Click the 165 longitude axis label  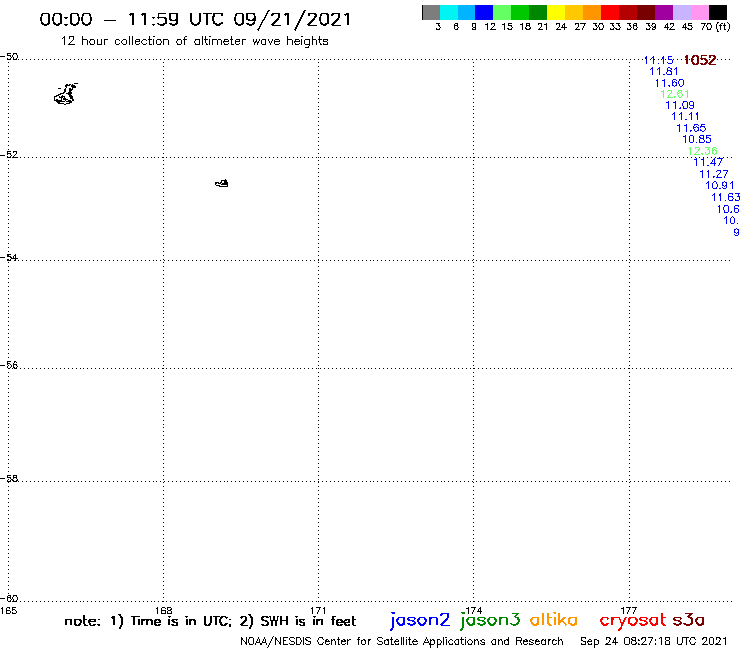pos(8,611)
